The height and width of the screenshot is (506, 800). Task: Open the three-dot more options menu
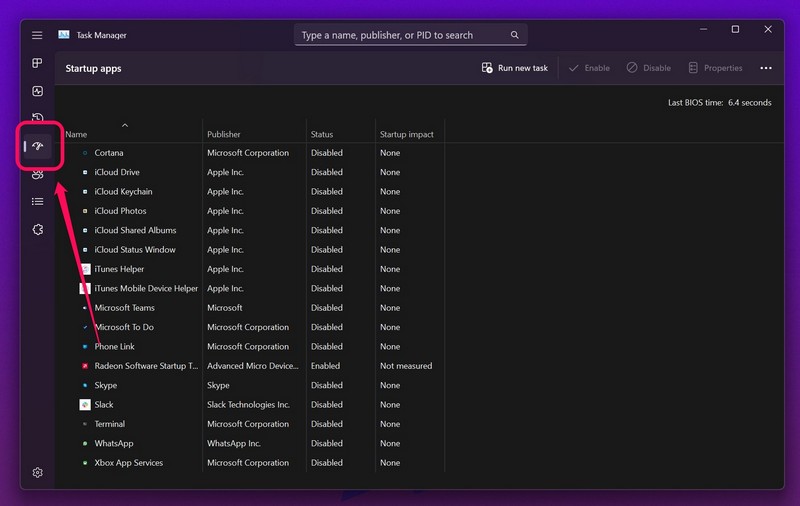click(766, 68)
